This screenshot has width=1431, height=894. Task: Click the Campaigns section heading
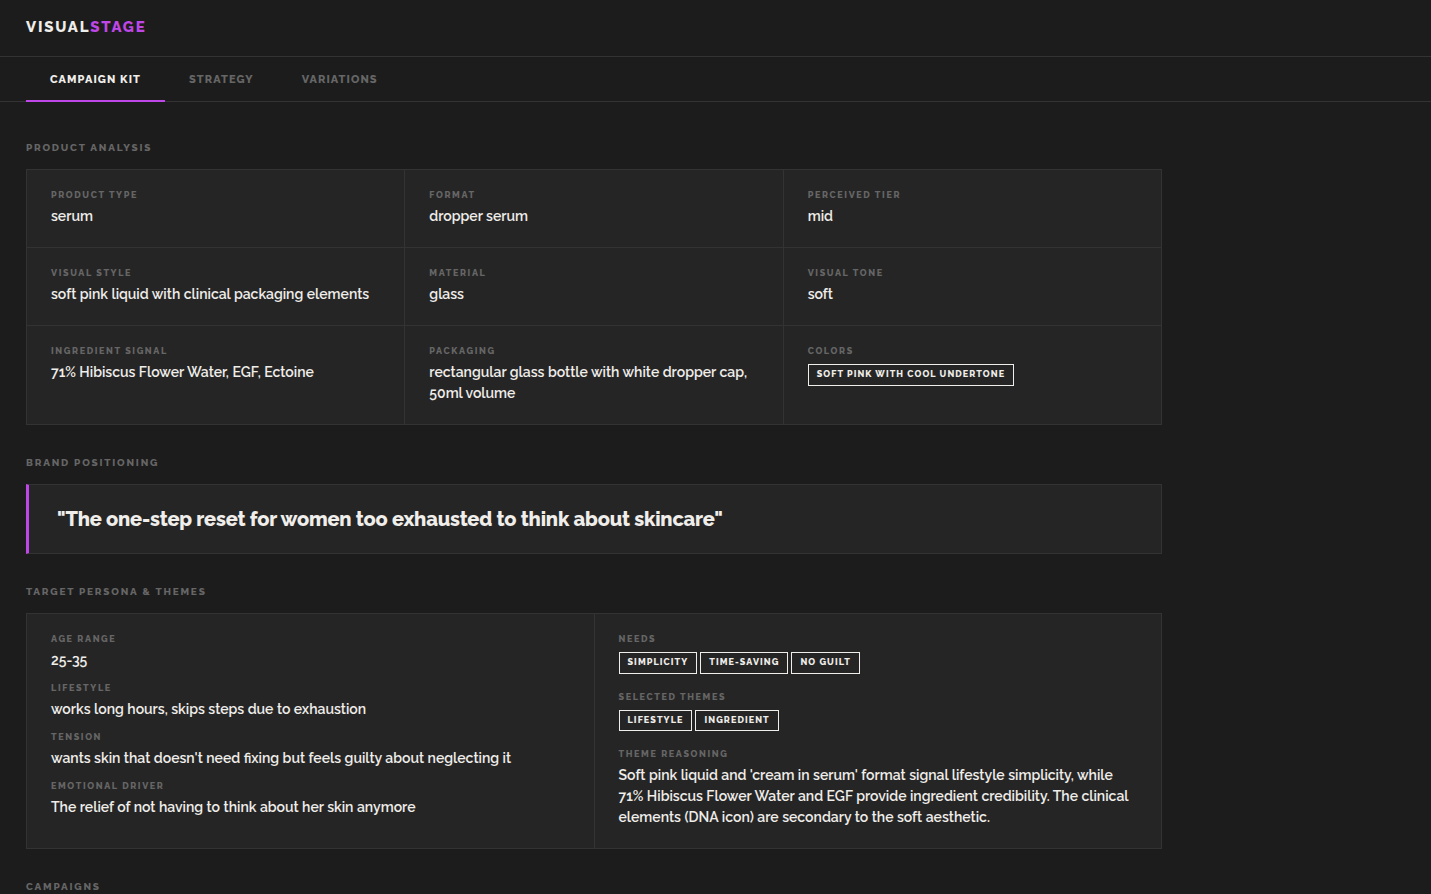coord(63,887)
